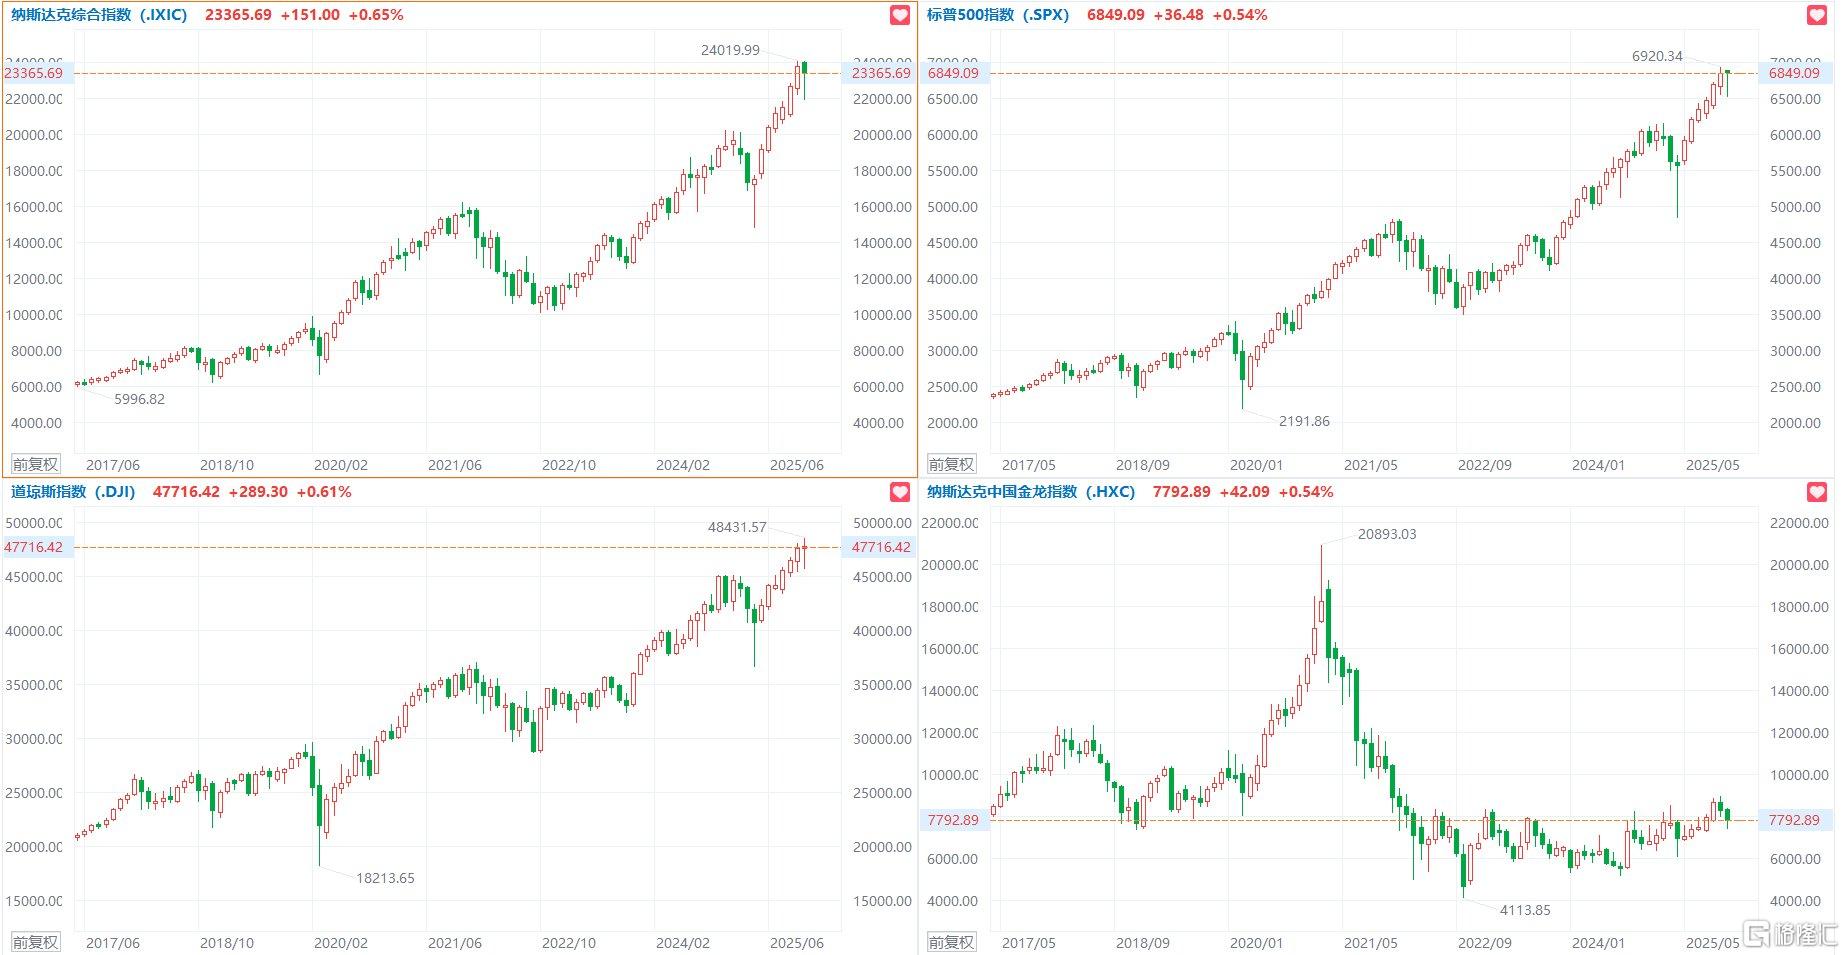The width and height of the screenshot is (1845, 955).
Task: Click the 20893.03 peak label on HXC chart
Action: (1386, 534)
